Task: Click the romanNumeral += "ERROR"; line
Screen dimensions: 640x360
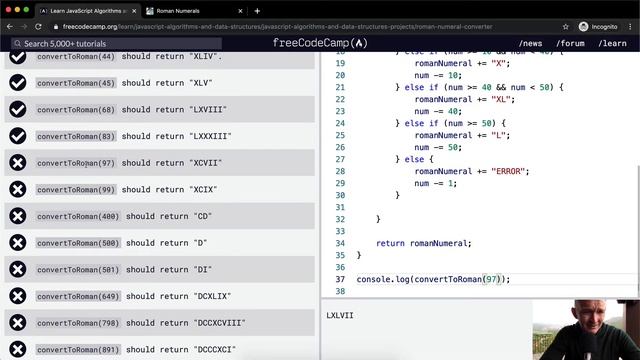Action: 471,171
